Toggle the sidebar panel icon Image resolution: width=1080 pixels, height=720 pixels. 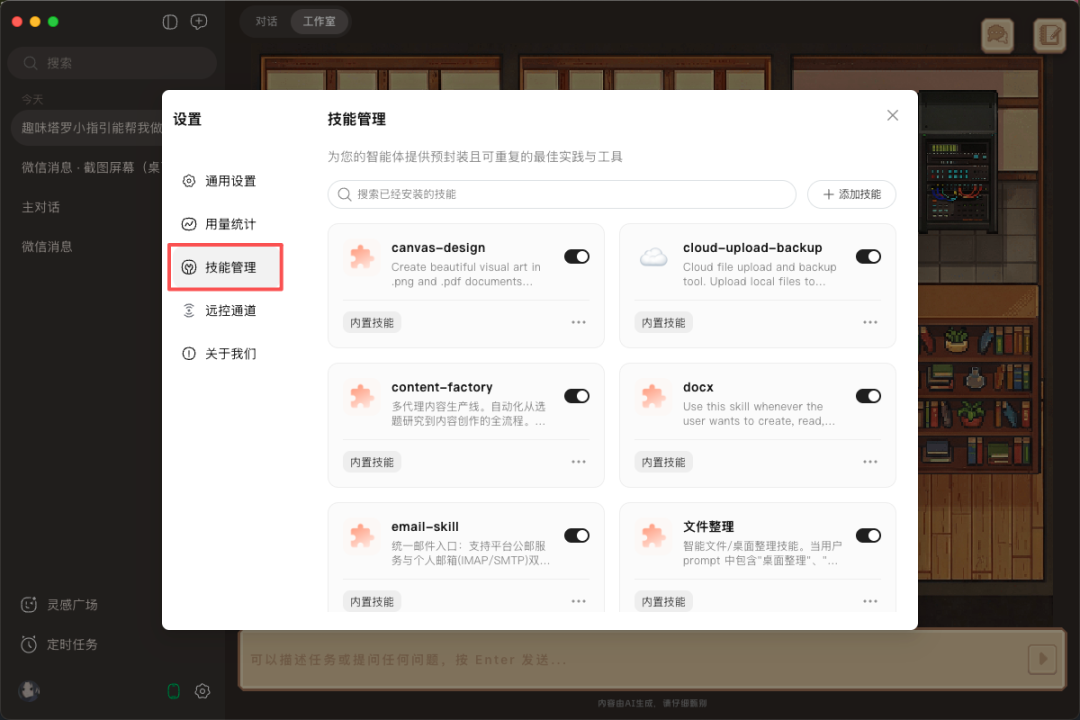tap(169, 22)
